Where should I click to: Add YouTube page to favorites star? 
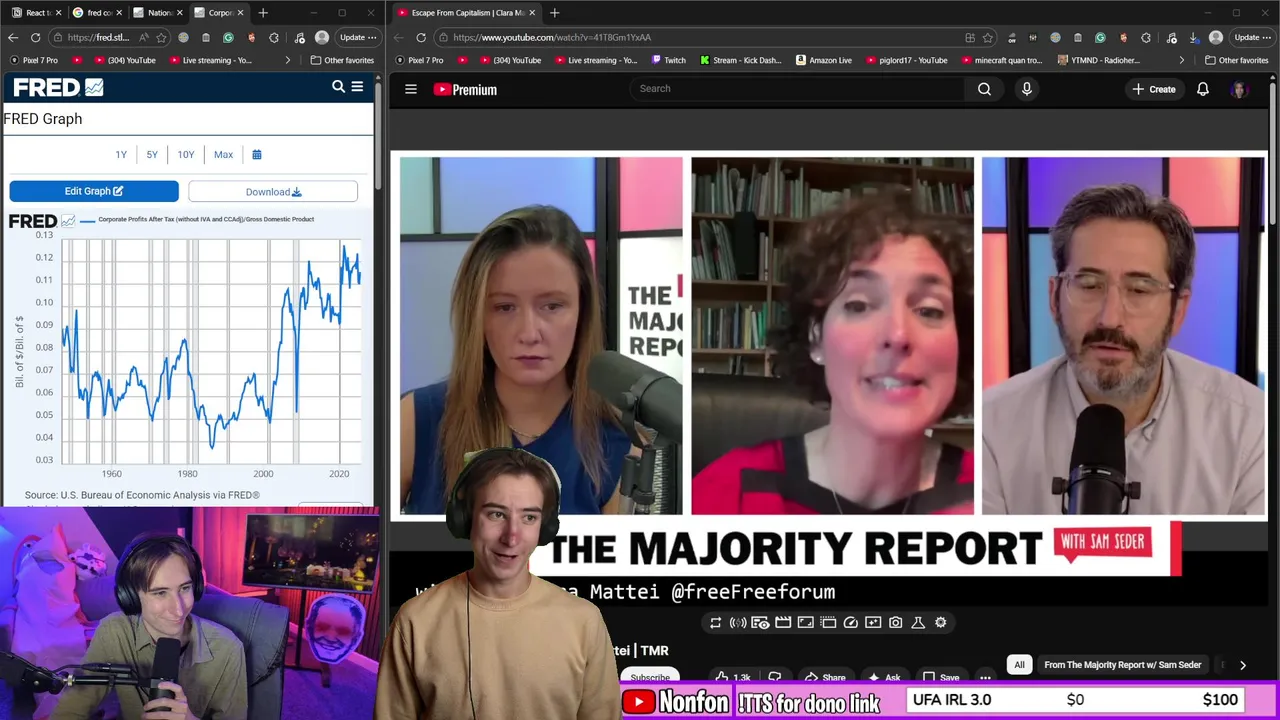[987, 38]
